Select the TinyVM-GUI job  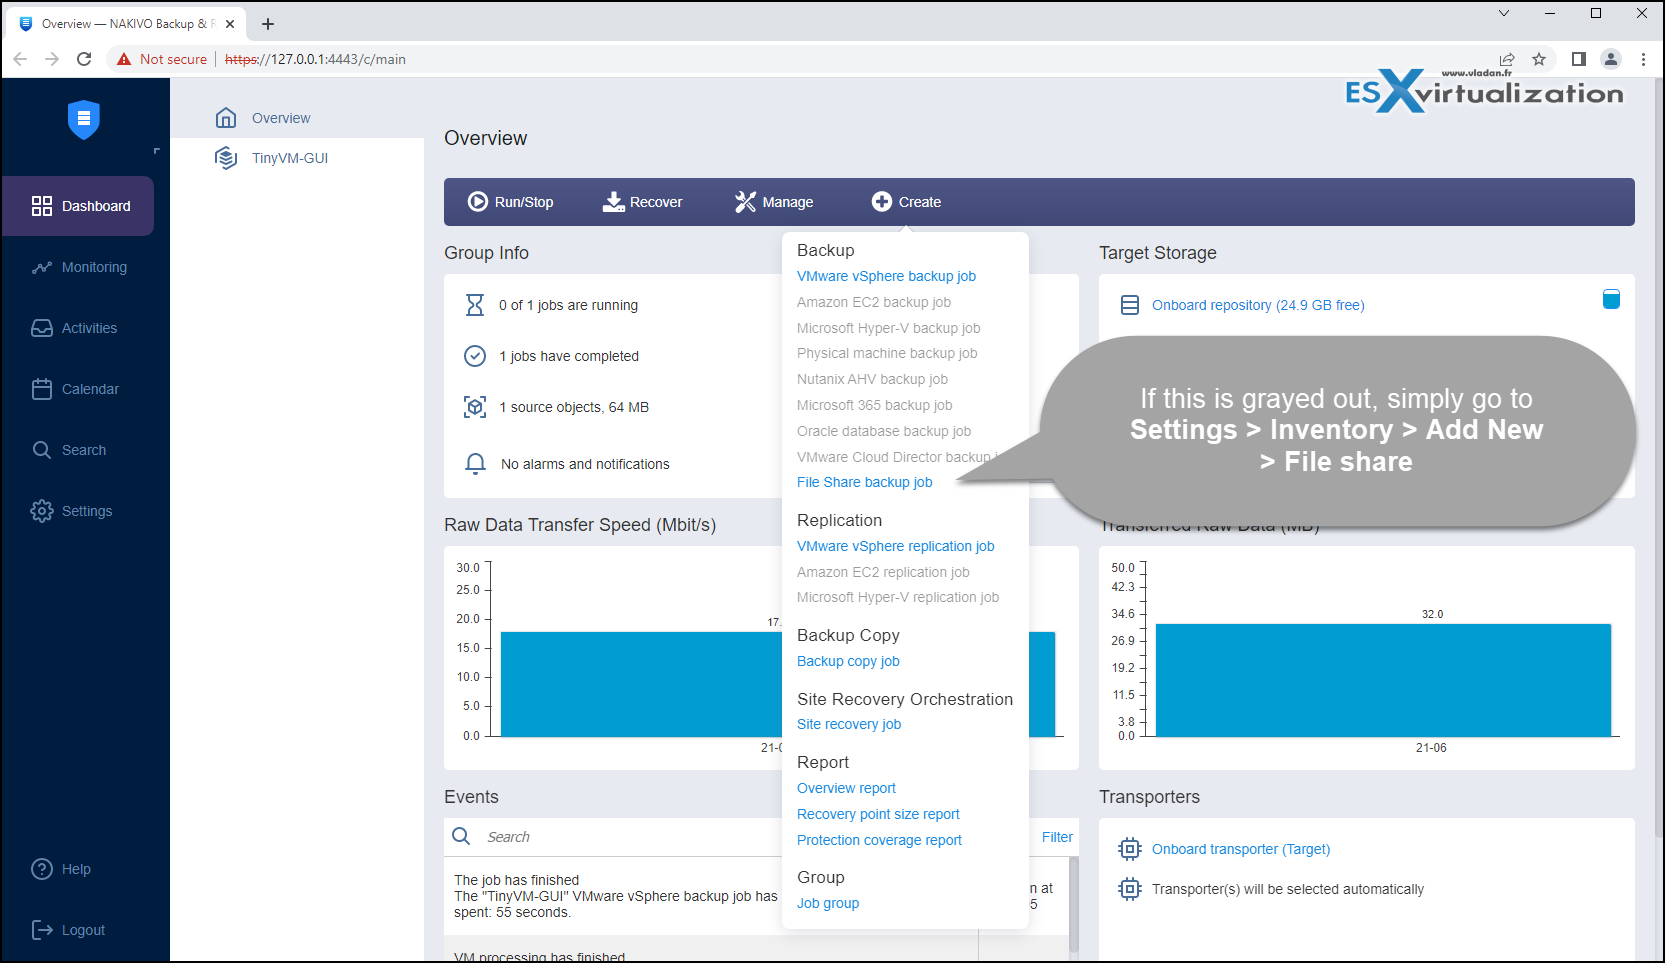(290, 158)
